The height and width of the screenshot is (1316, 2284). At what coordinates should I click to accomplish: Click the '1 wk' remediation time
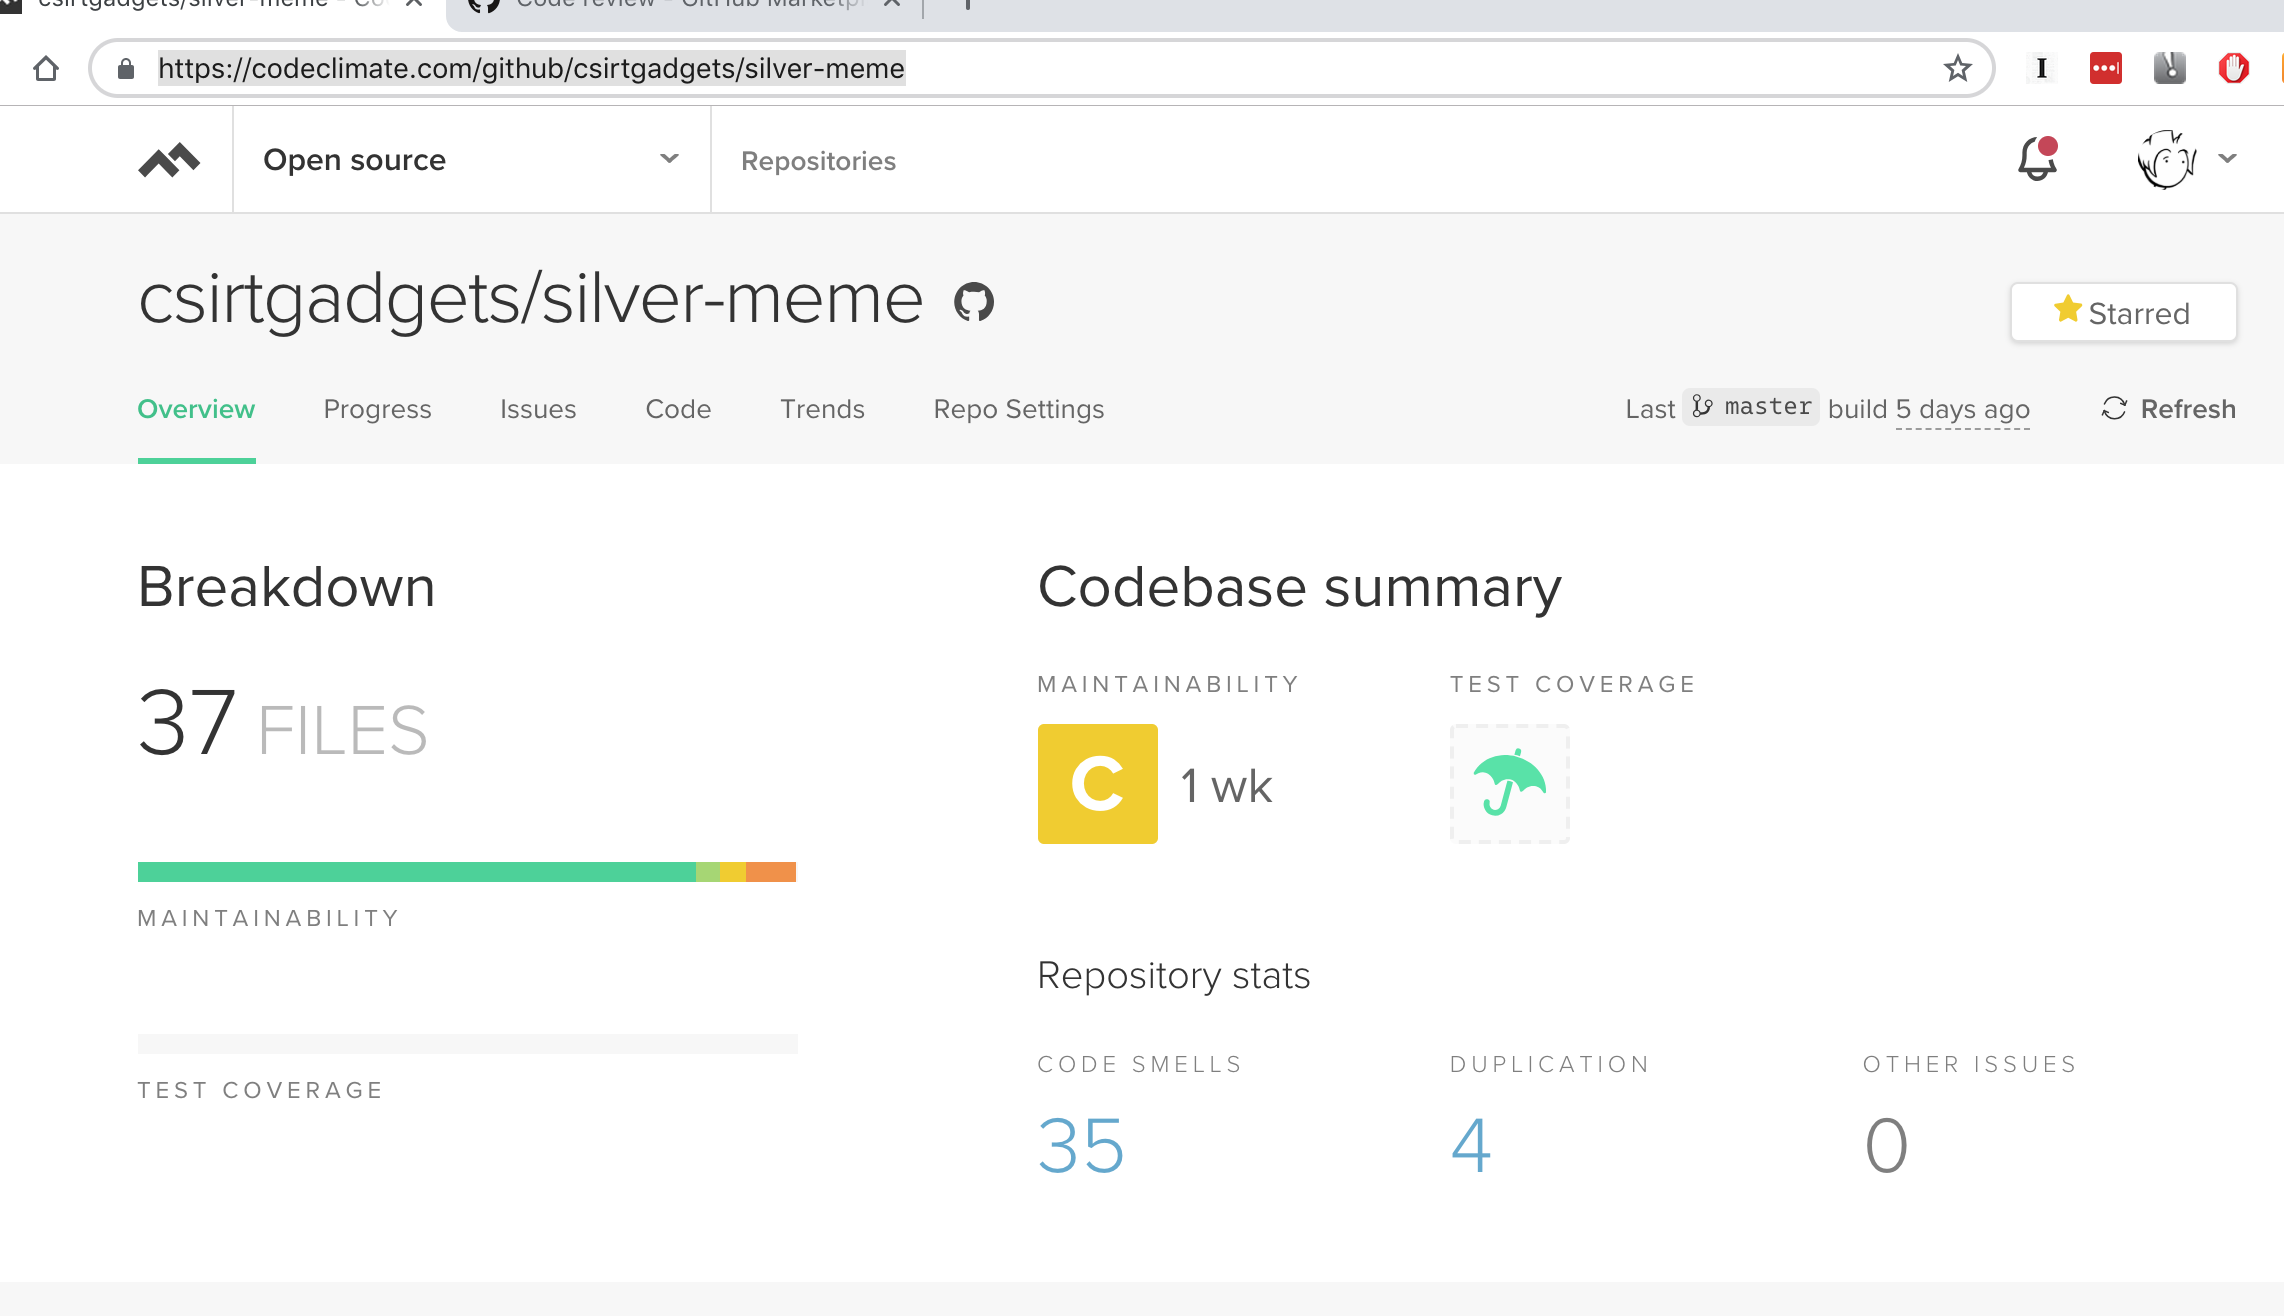[x=1226, y=786]
